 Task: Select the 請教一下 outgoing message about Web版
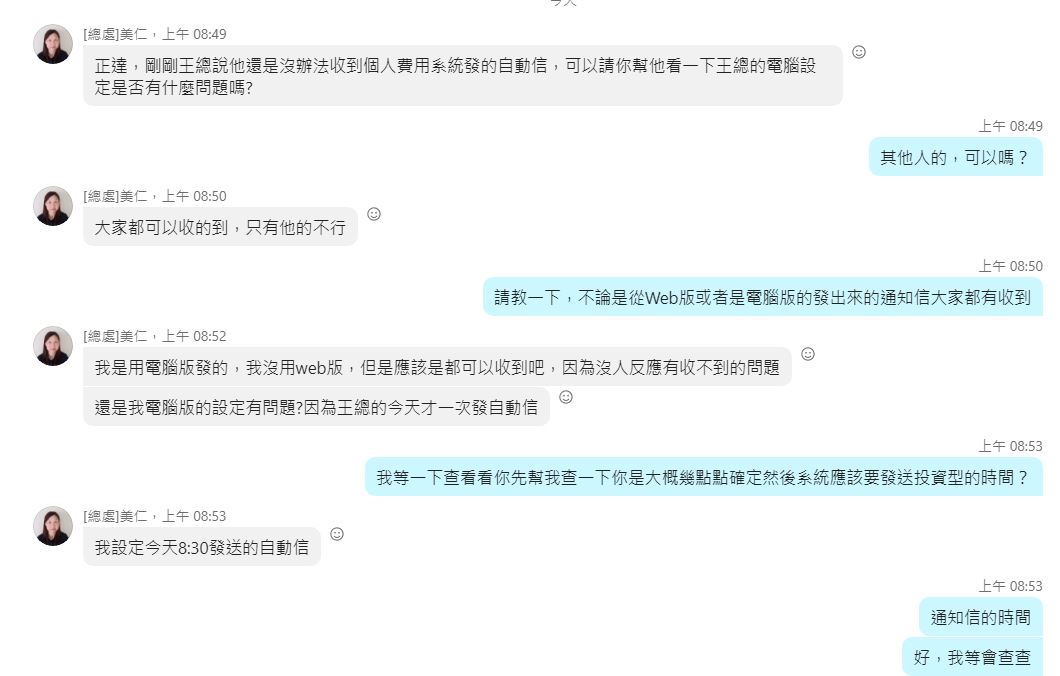tap(763, 297)
